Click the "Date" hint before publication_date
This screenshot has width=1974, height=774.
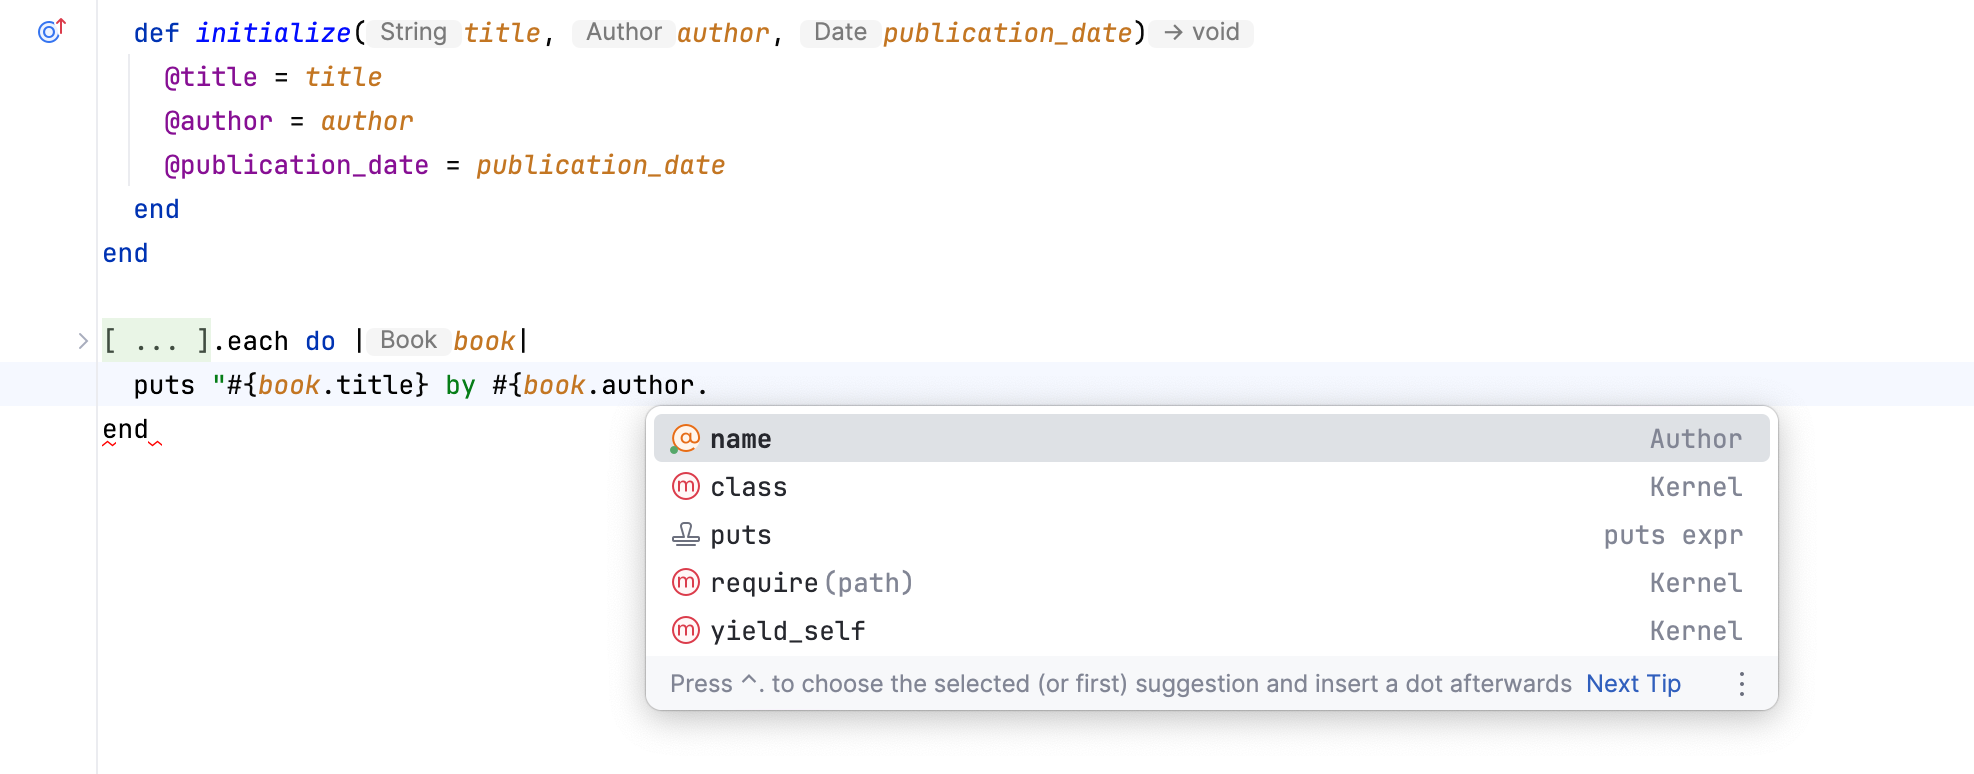(839, 31)
